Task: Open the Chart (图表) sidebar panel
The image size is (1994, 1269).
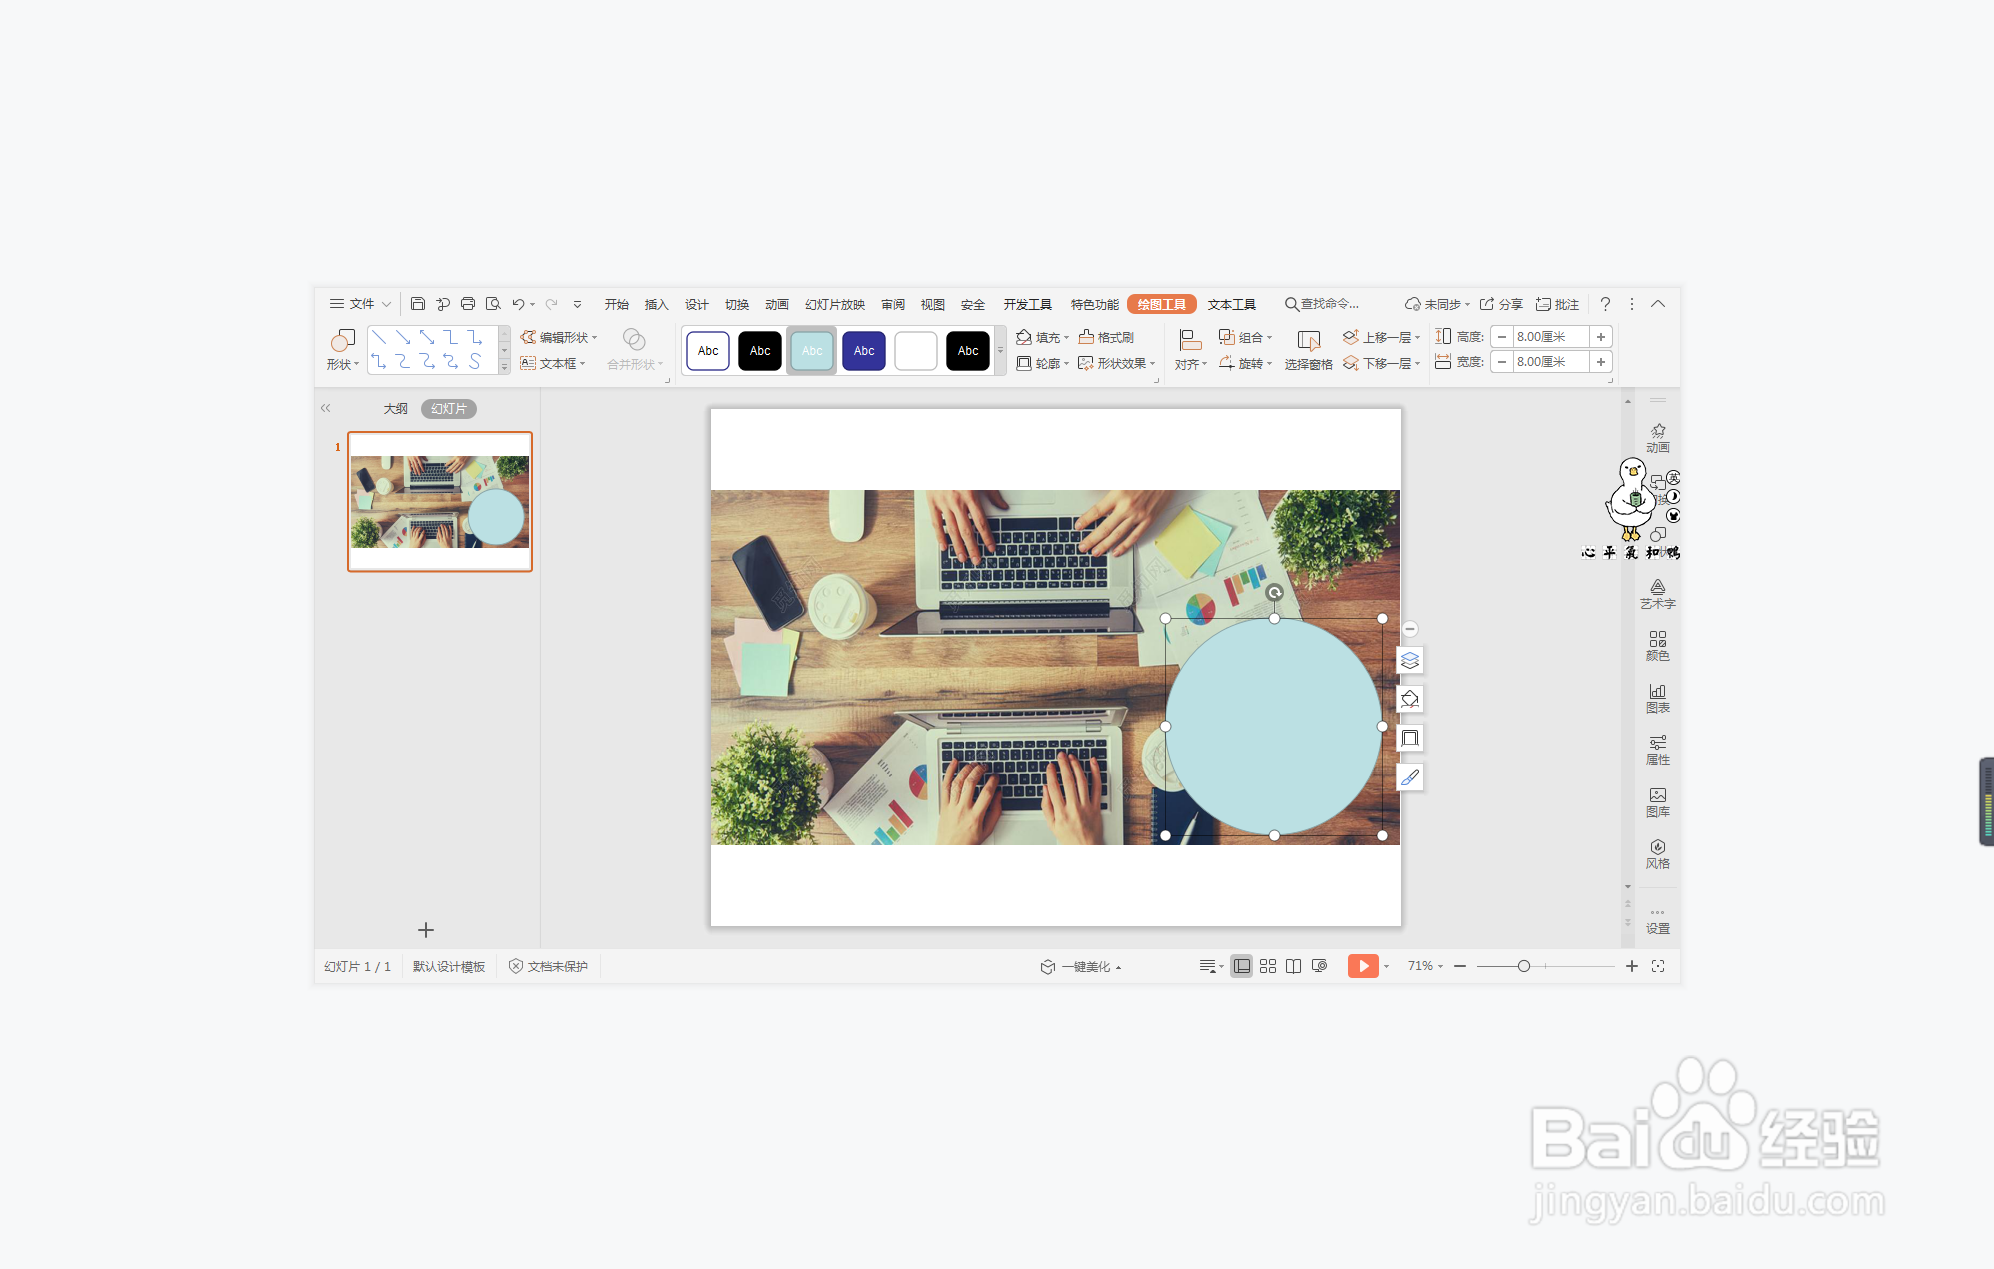Action: pos(1657,697)
